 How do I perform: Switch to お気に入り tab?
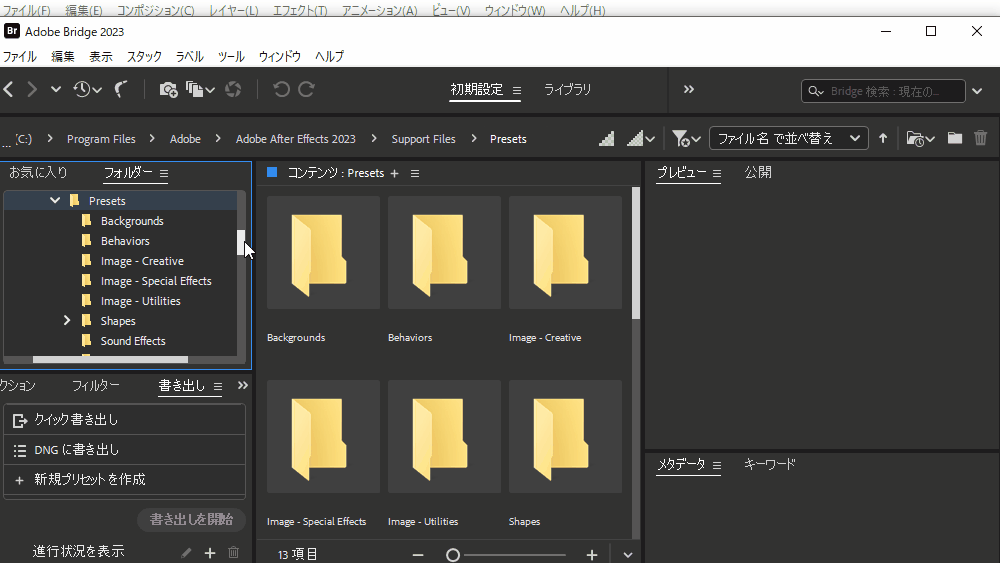coord(38,172)
